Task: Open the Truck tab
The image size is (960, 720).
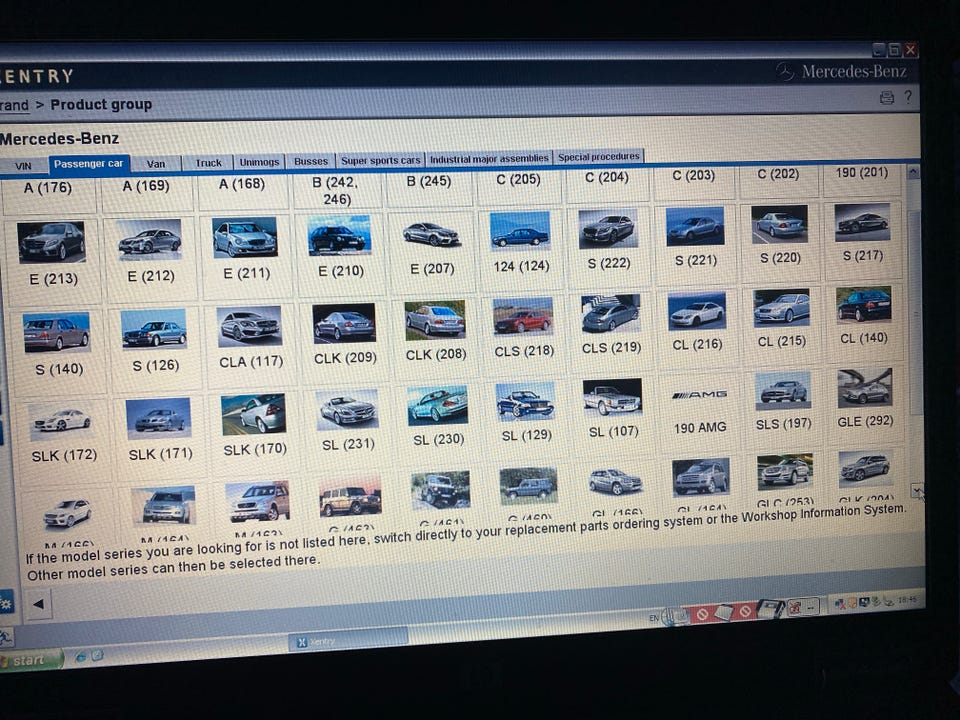Action: click(208, 163)
